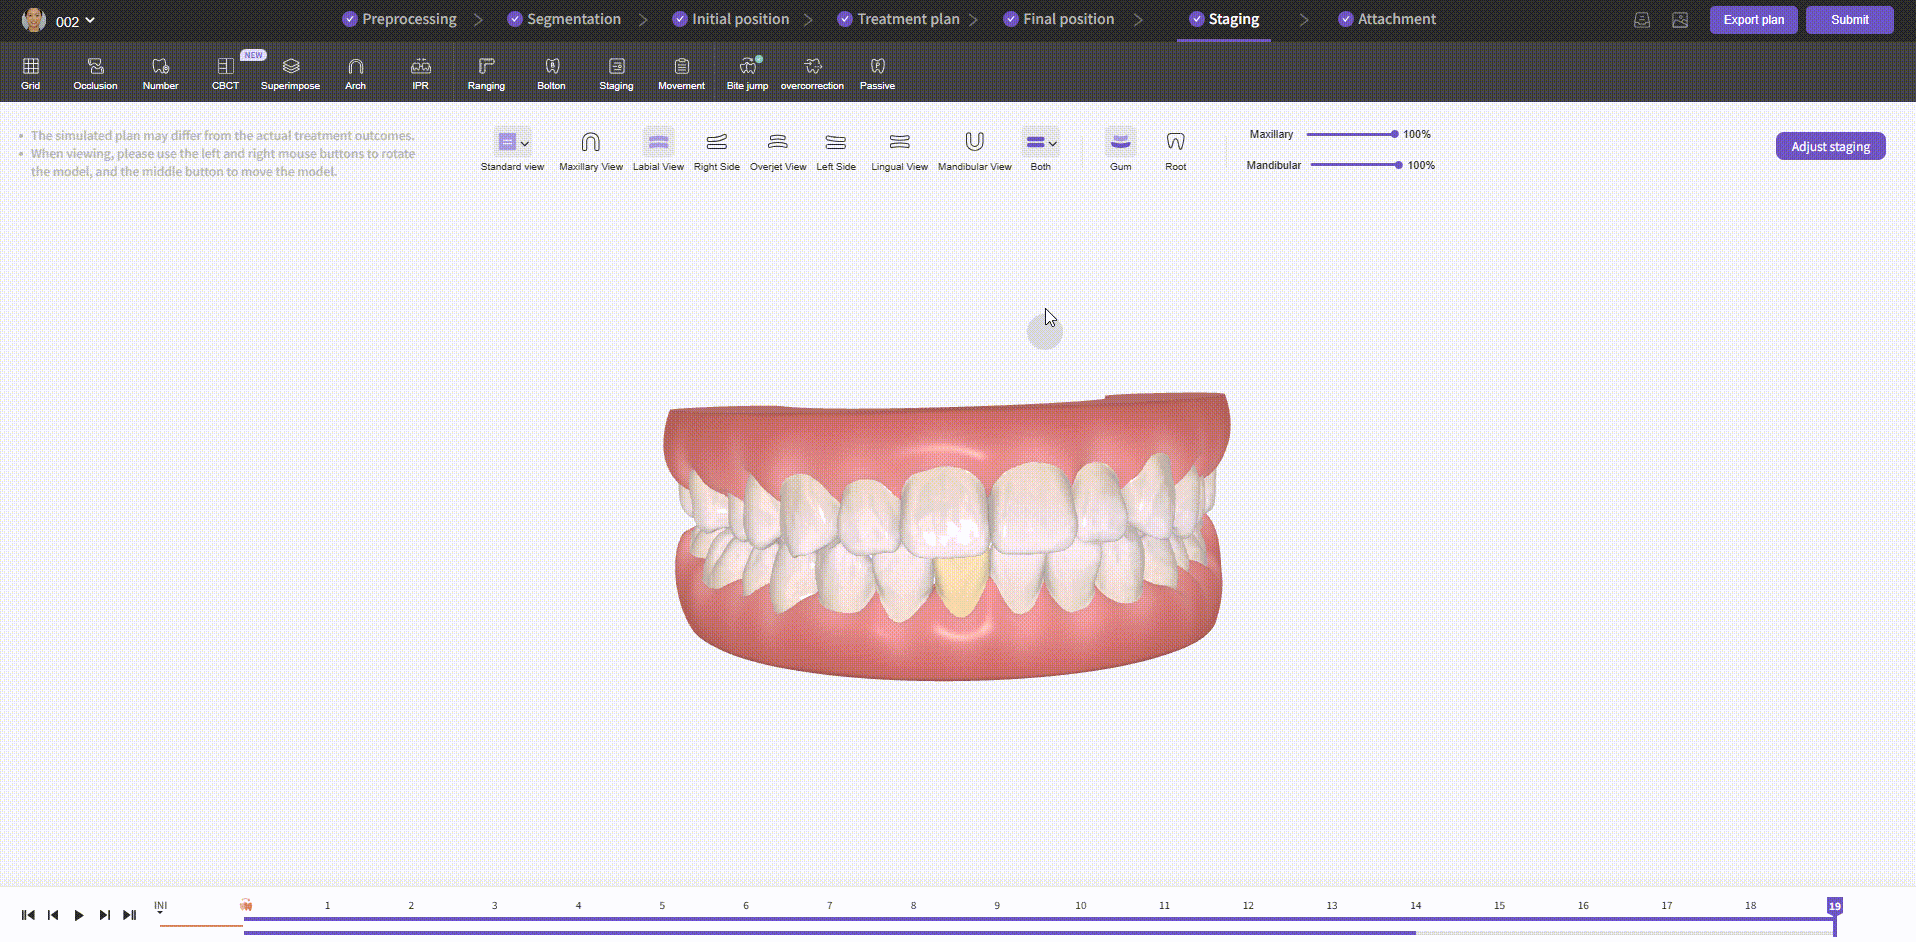Screen dimensions: 1916x942
Task: Select the Staging step tab
Action: coord(1224,19)
